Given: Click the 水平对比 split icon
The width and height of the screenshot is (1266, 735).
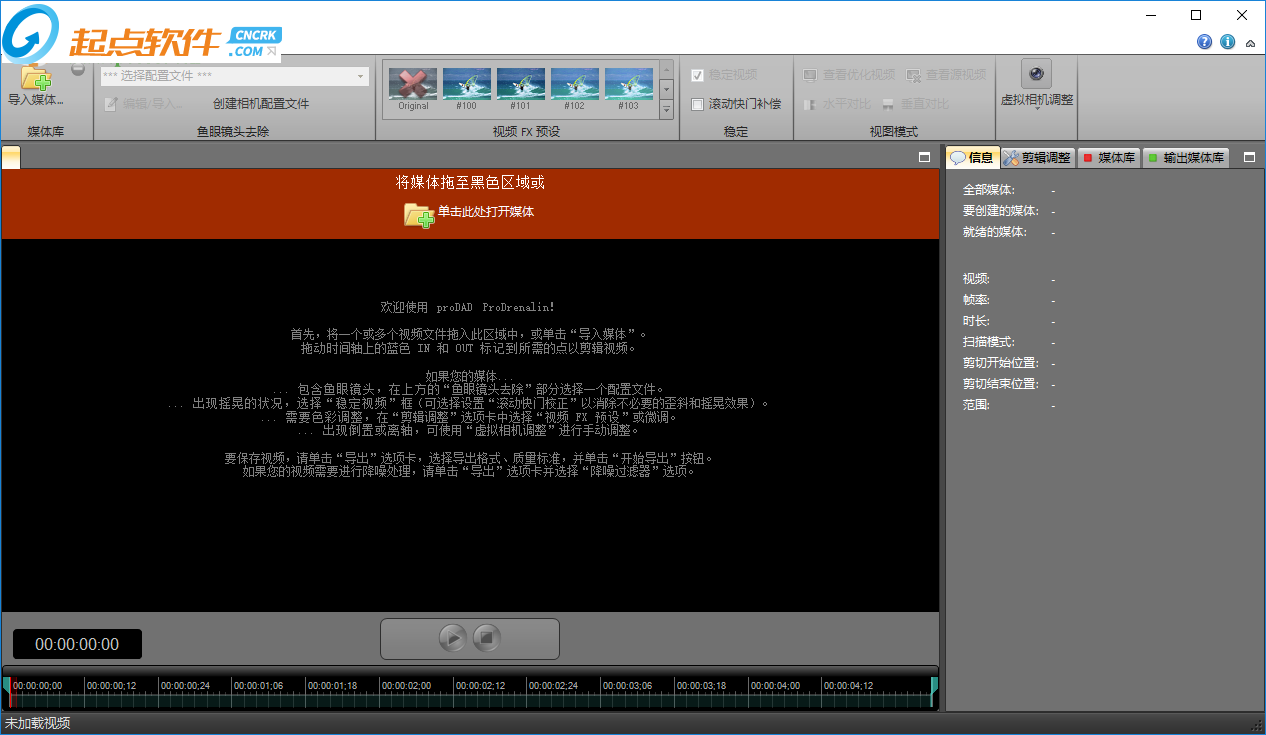Looking at the screenshot, I should click(x=810, y=104).
